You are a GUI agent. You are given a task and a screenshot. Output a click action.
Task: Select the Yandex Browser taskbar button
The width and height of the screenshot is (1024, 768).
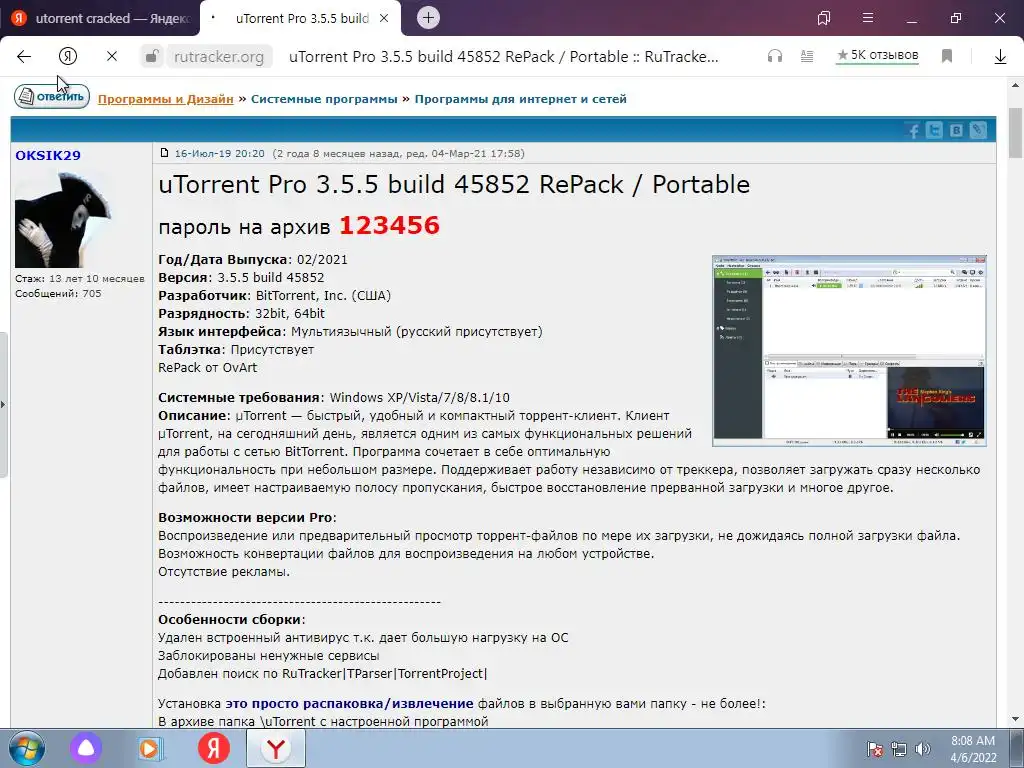point(276,748)
